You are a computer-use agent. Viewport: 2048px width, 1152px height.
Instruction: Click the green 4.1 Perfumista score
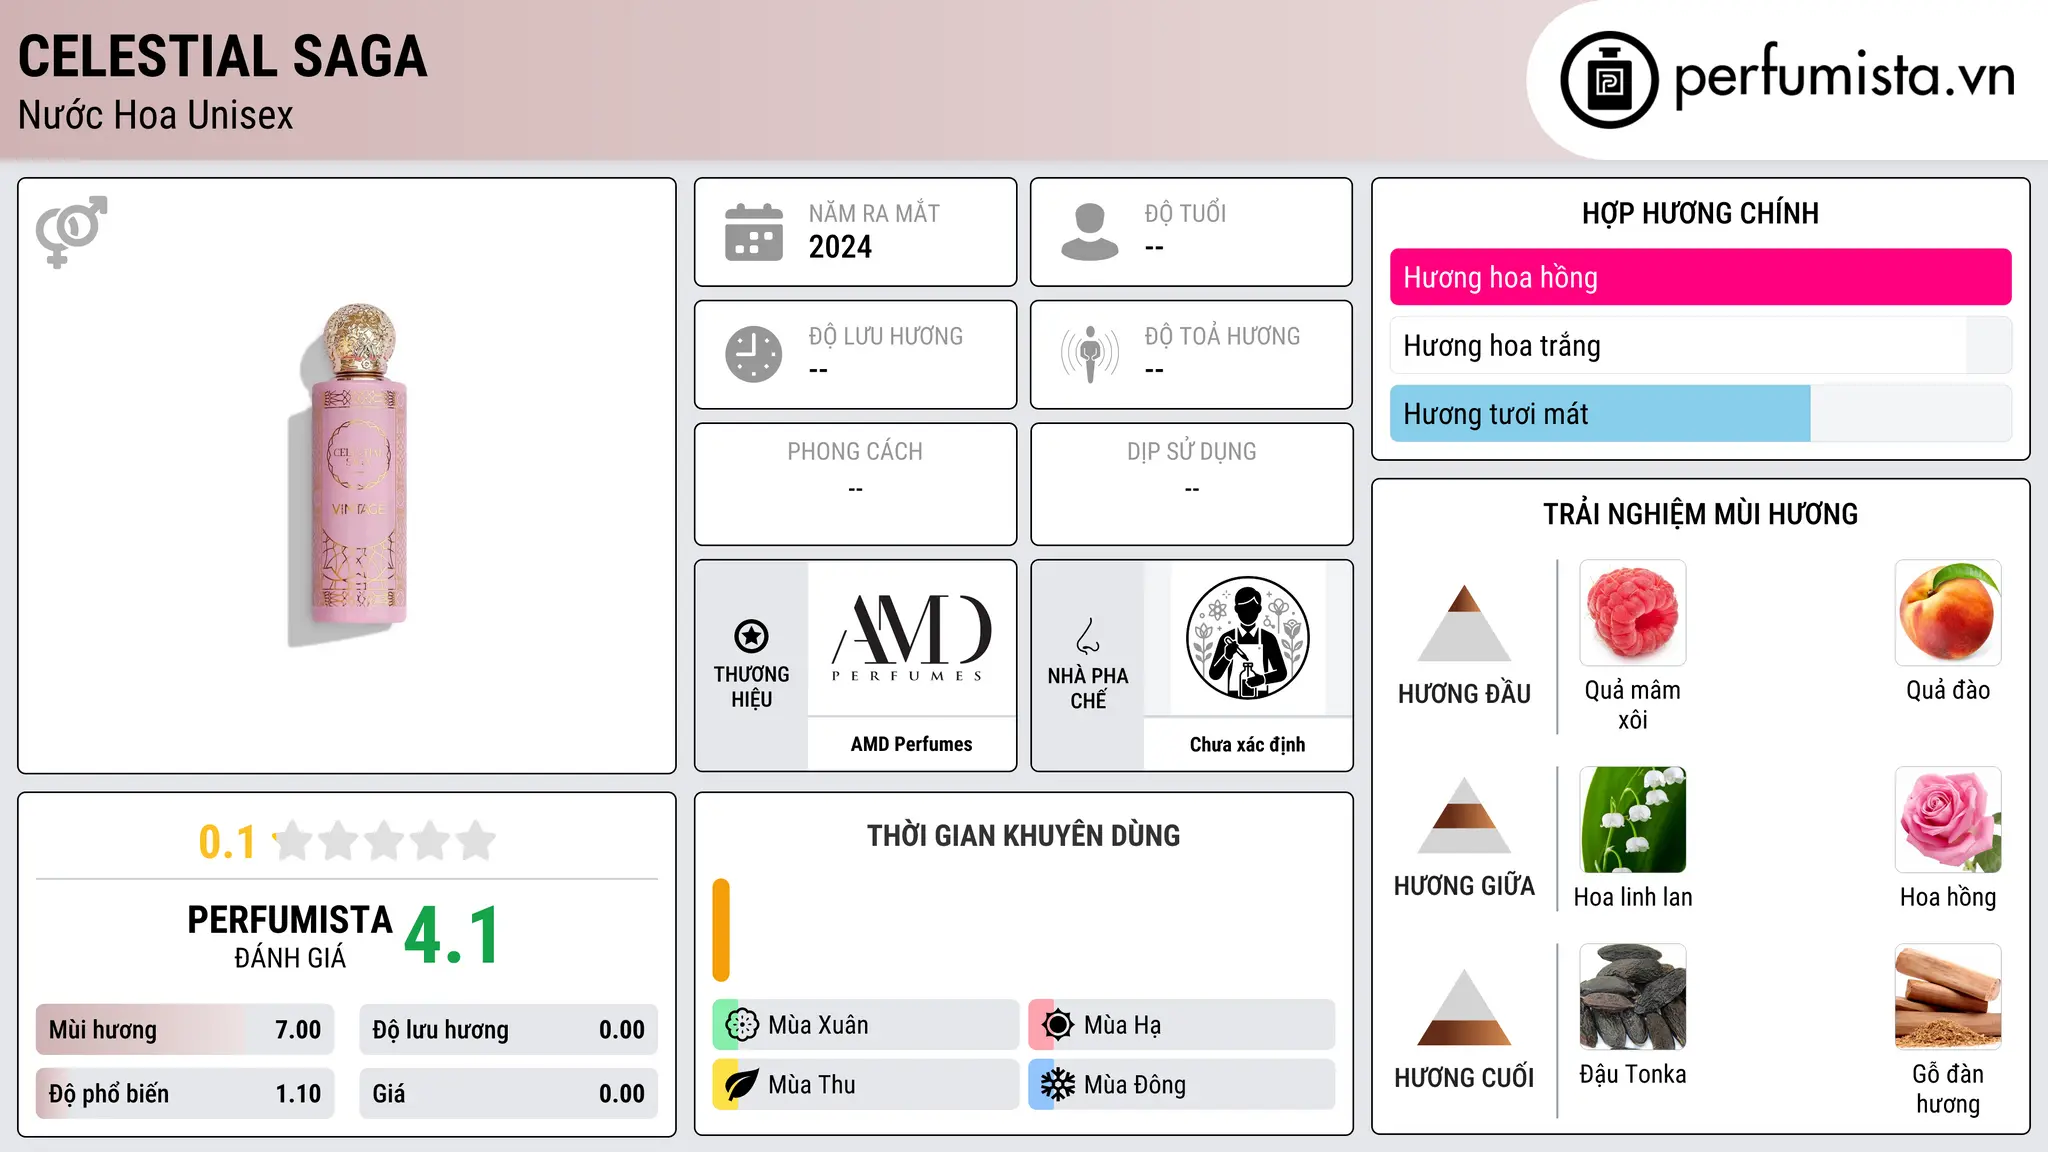coord(452,935)
